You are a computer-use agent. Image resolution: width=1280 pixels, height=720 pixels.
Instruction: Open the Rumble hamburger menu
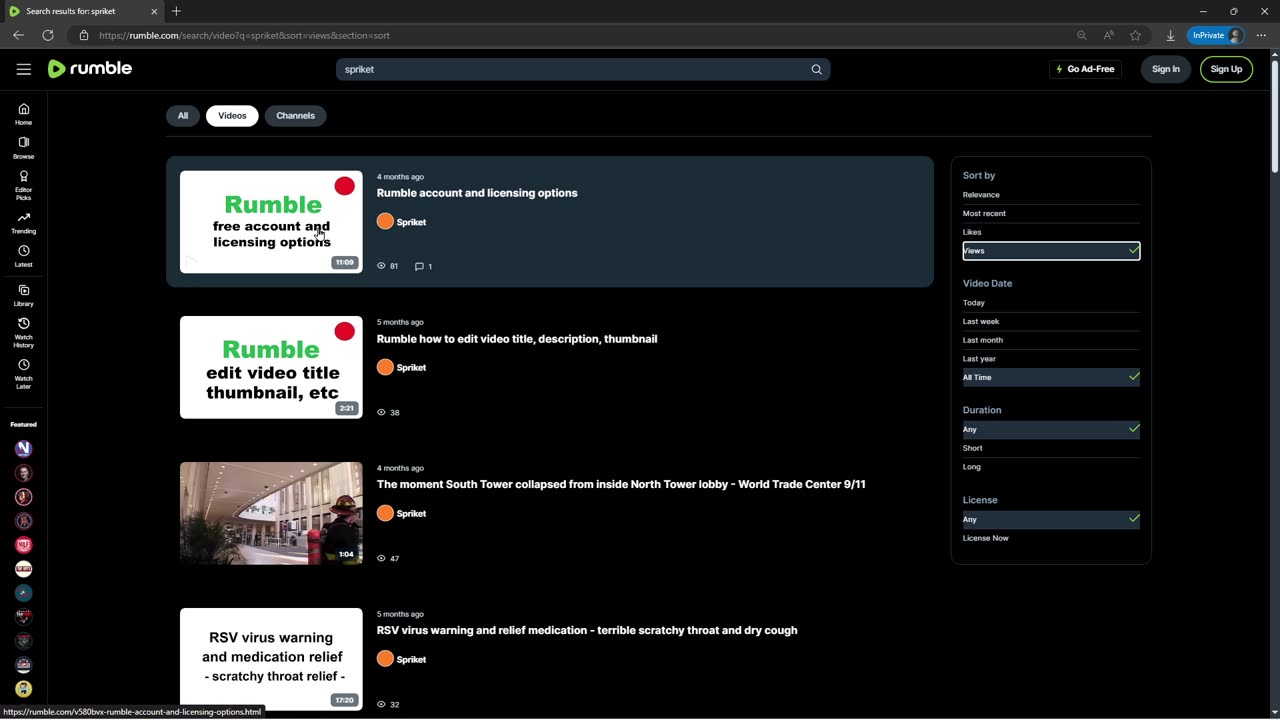24,69
